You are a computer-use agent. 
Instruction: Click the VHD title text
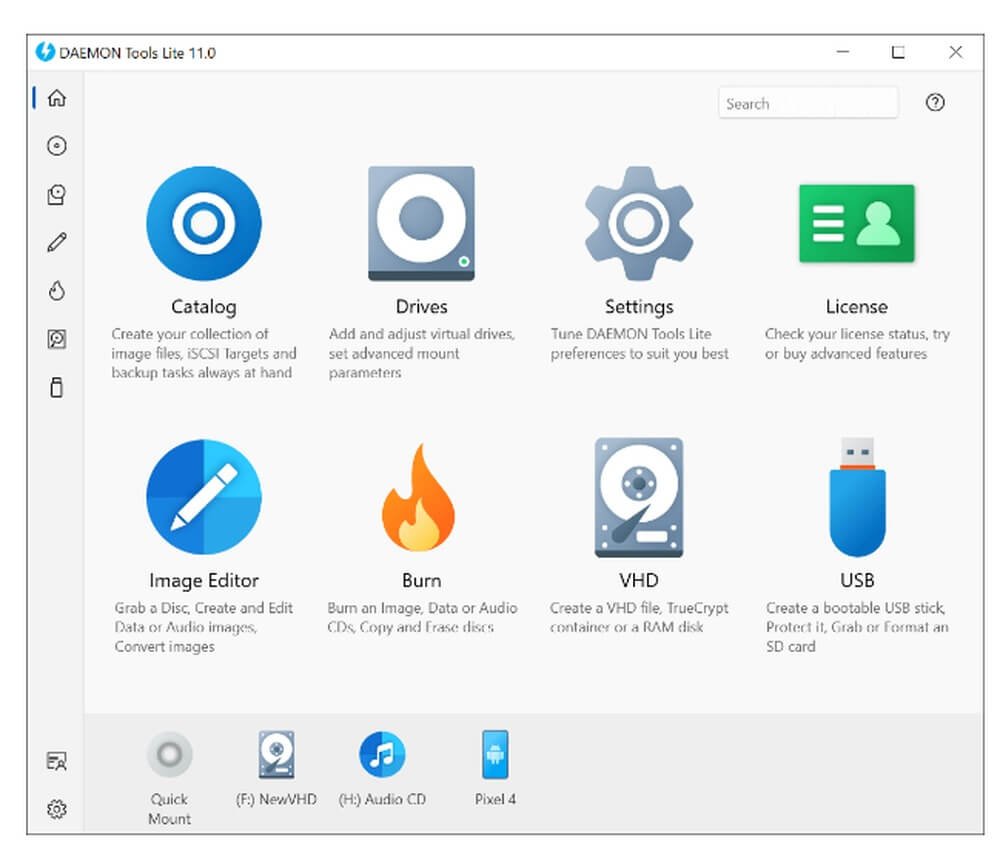pos(639,580)
